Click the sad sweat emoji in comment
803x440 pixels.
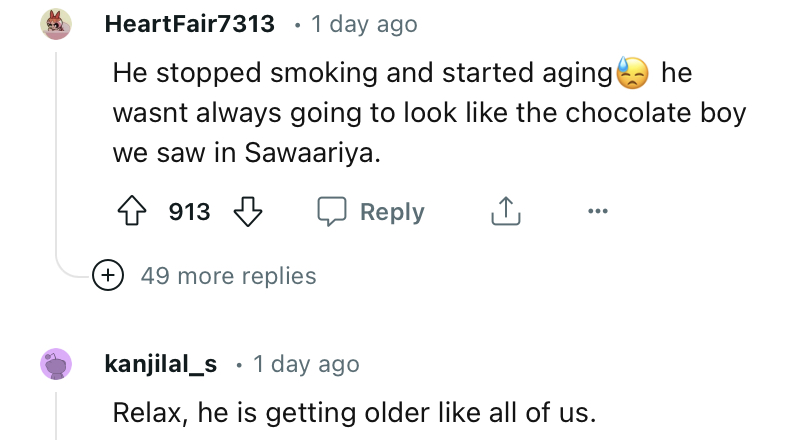632,74
